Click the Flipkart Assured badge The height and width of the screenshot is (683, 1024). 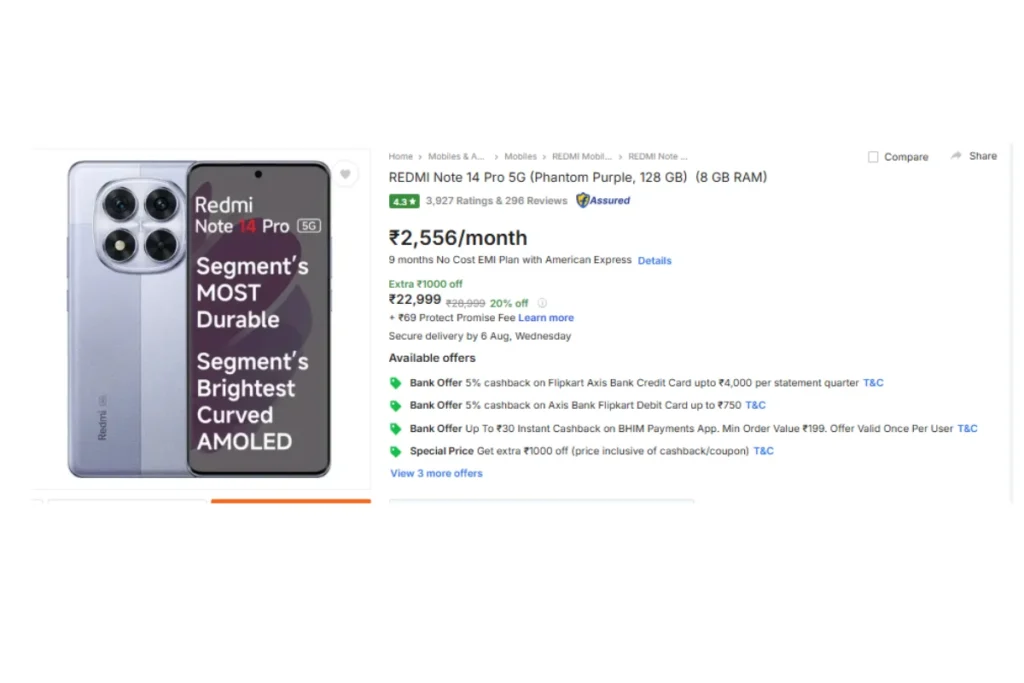pos(603,200)
